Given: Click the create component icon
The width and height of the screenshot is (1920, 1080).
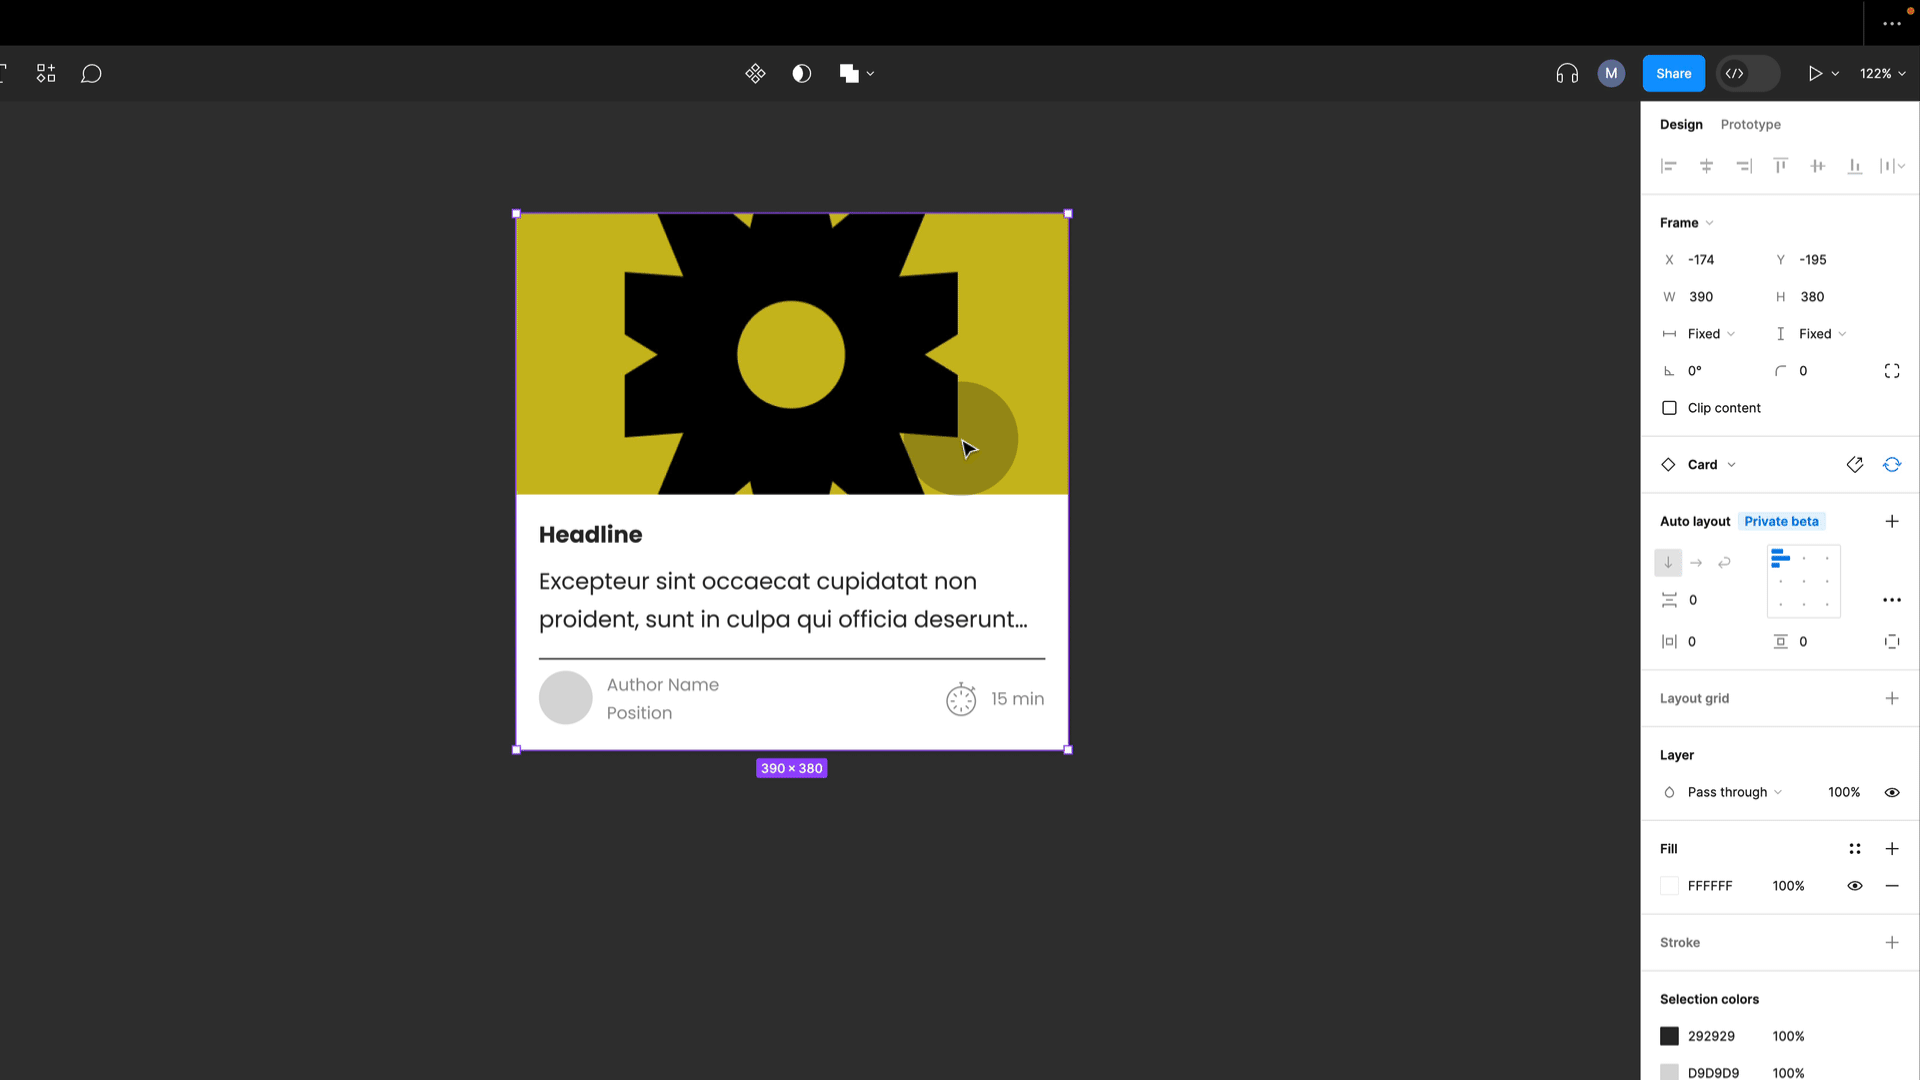Looking at the screenshot, I should [755, 74].
